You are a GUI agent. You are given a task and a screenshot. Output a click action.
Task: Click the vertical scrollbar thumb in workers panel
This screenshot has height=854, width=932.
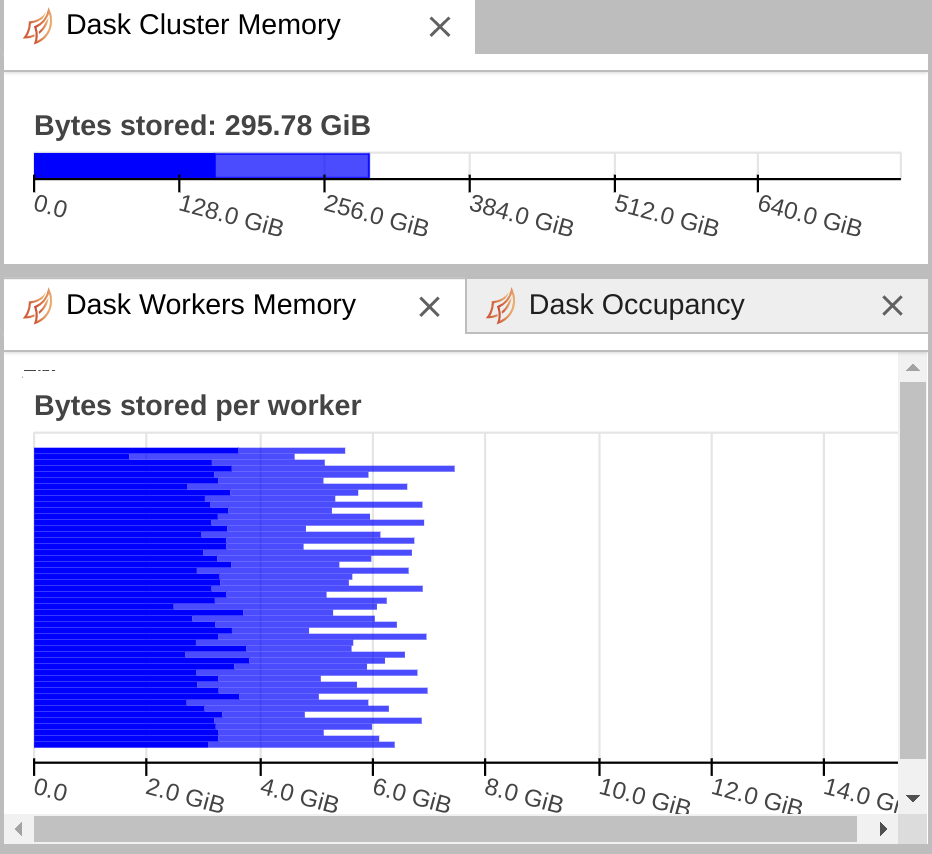[913, 571]
